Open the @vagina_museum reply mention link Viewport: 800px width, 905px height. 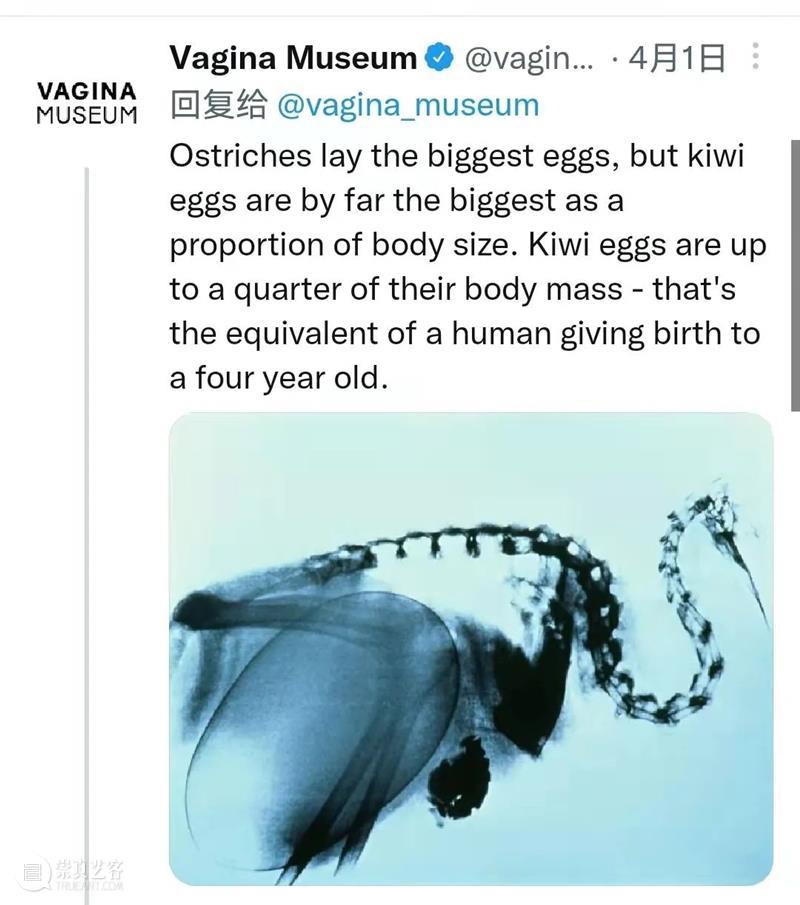(408, 106)
